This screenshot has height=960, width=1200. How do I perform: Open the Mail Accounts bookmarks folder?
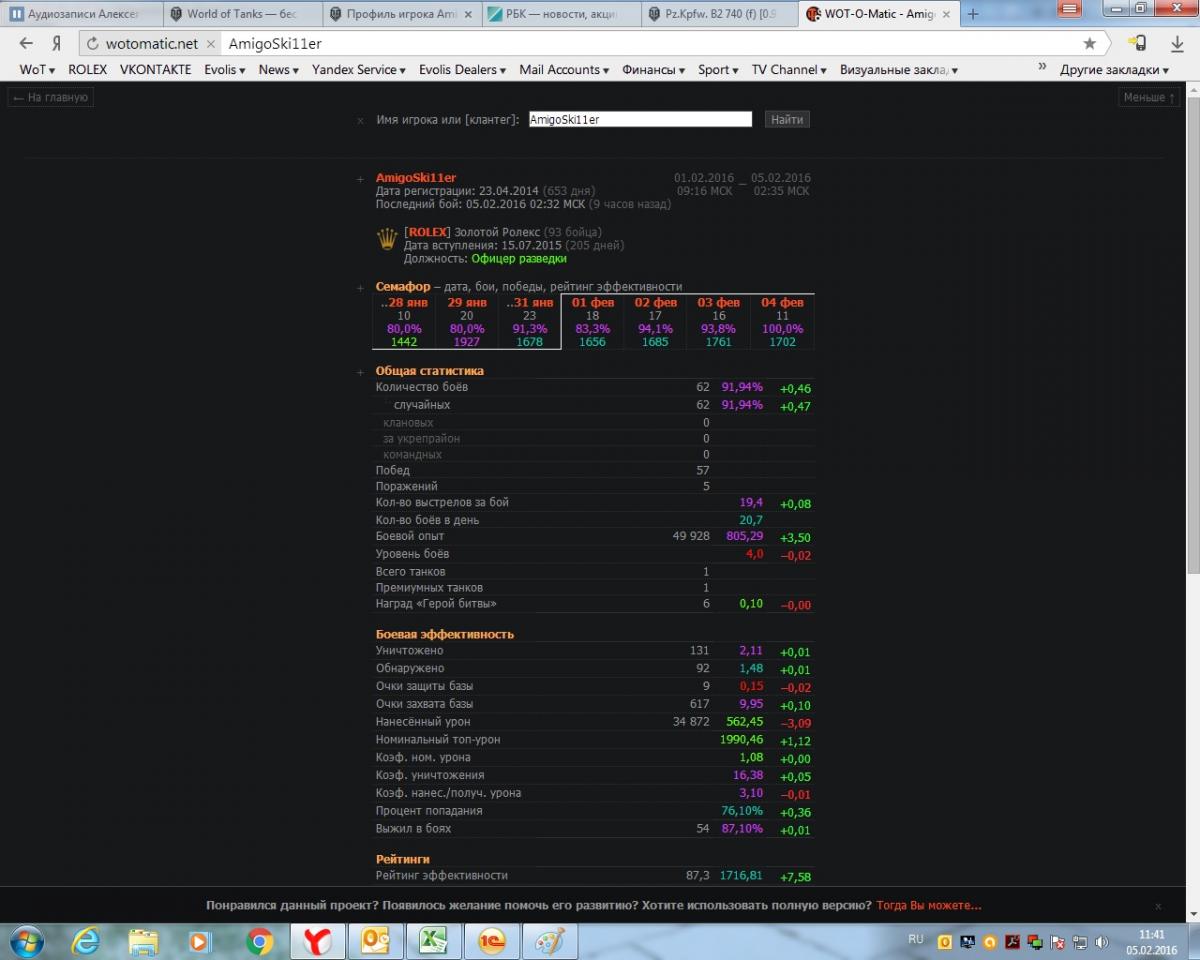click(565, 70)
